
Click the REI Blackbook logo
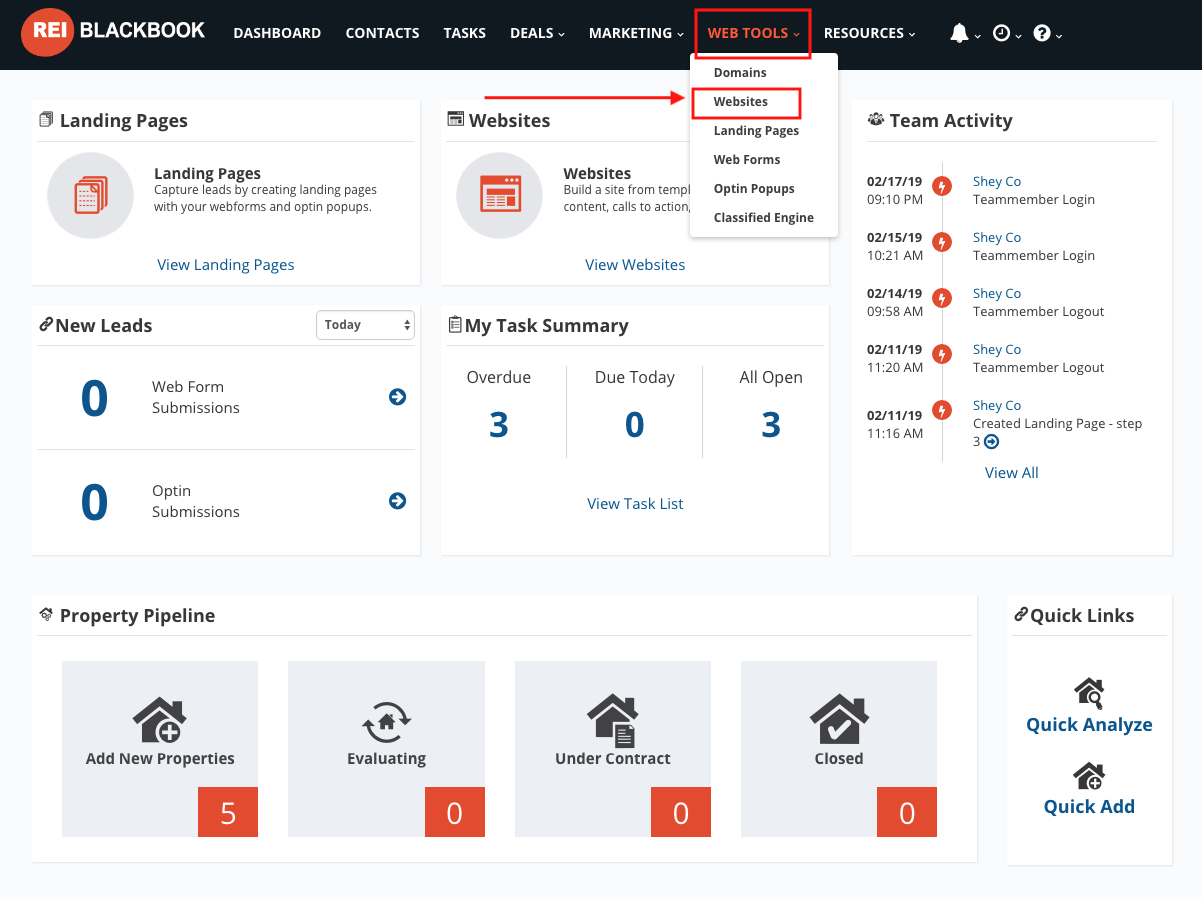(113, 32)
